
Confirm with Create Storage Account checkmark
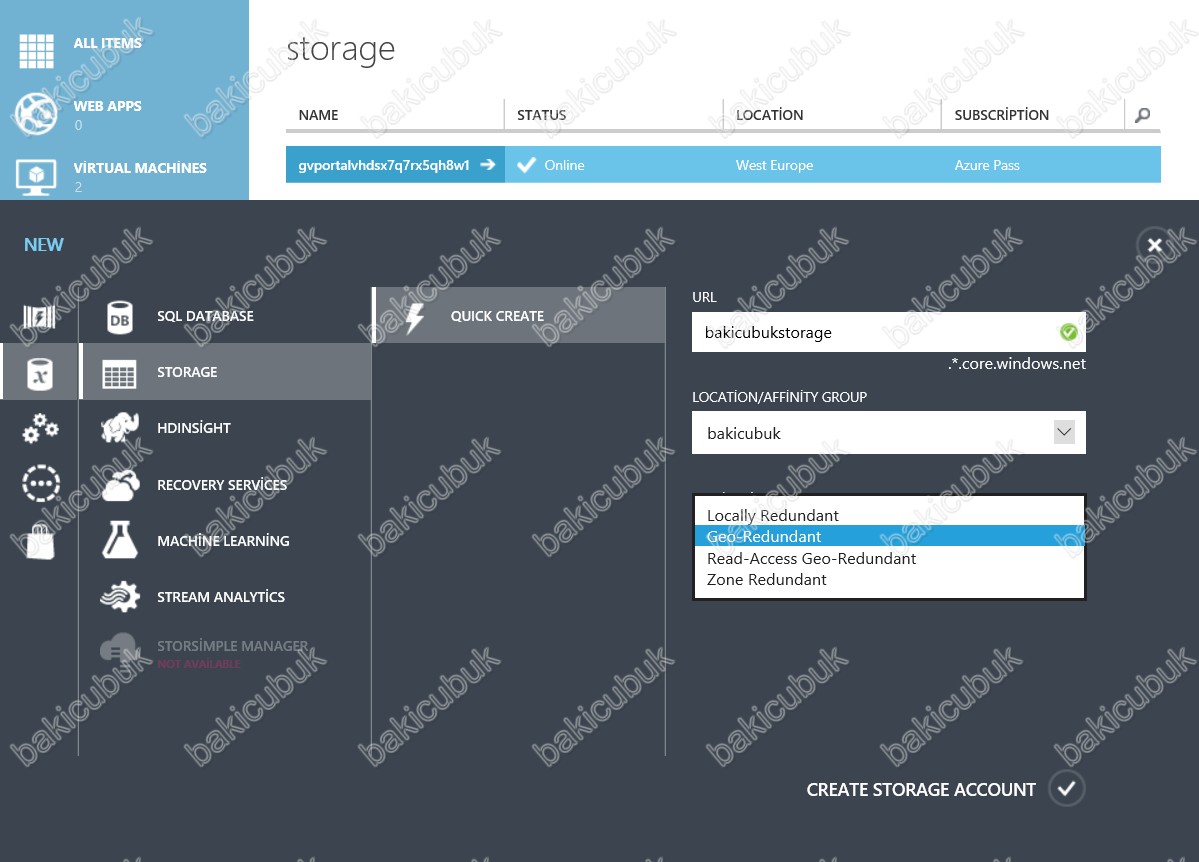(x=1067, y=789)
